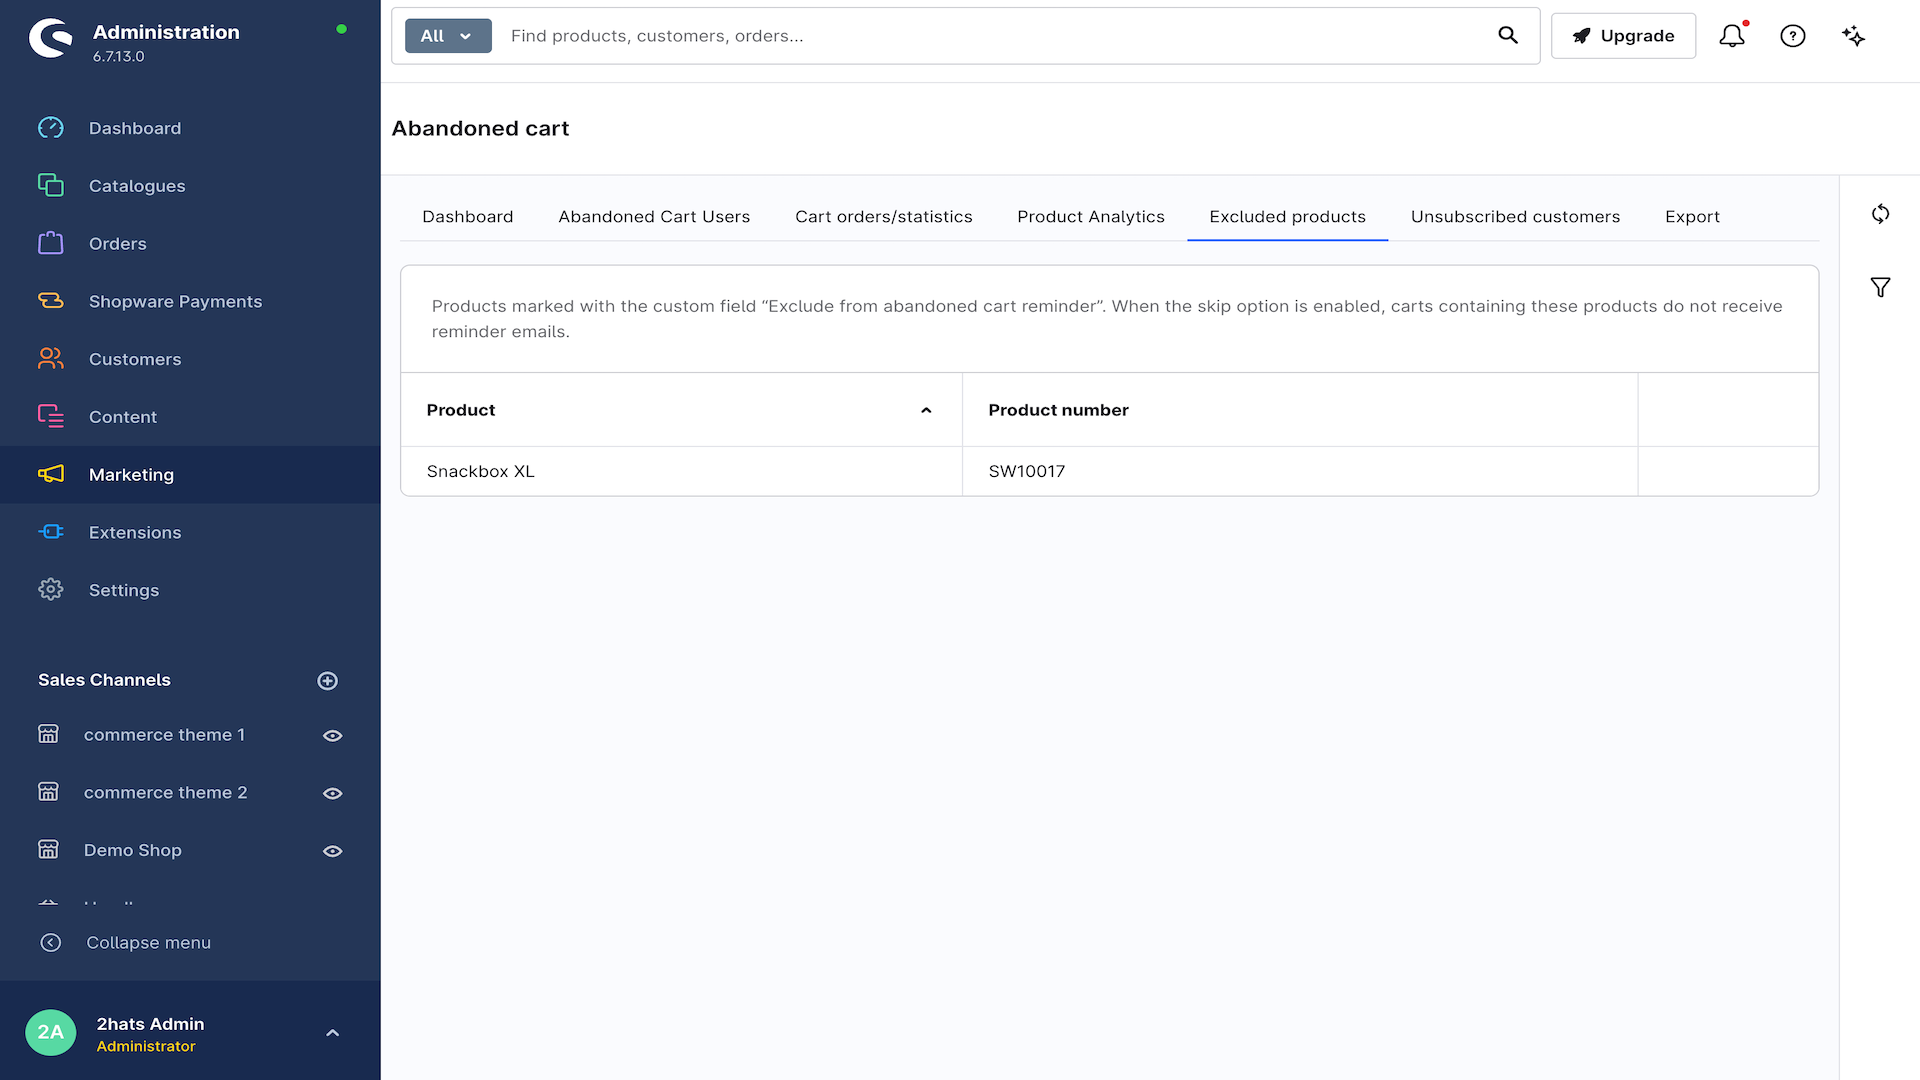Focus the global search input field
1920x1080 pixels.
pos(995,36)
